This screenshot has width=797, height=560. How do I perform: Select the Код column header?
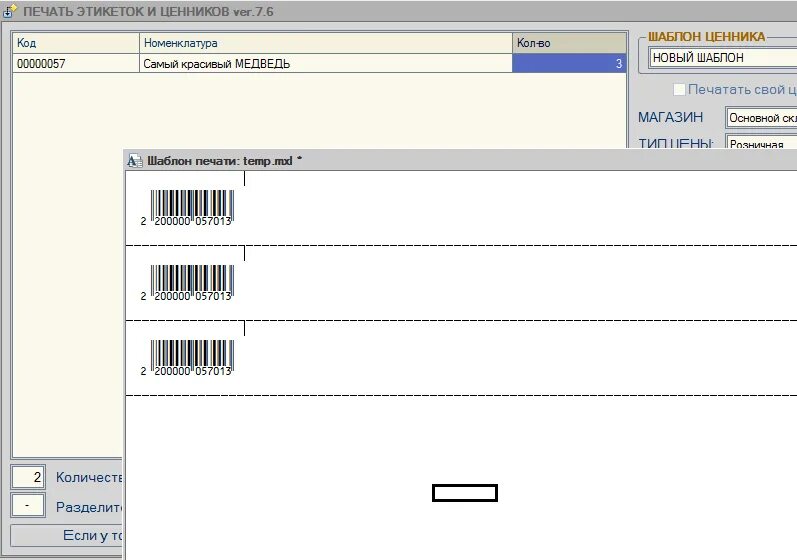[76, 43]
